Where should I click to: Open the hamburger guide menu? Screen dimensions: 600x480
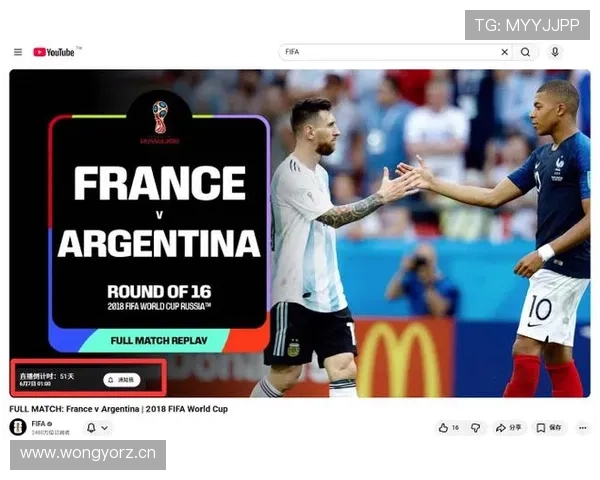pos(18,52)
